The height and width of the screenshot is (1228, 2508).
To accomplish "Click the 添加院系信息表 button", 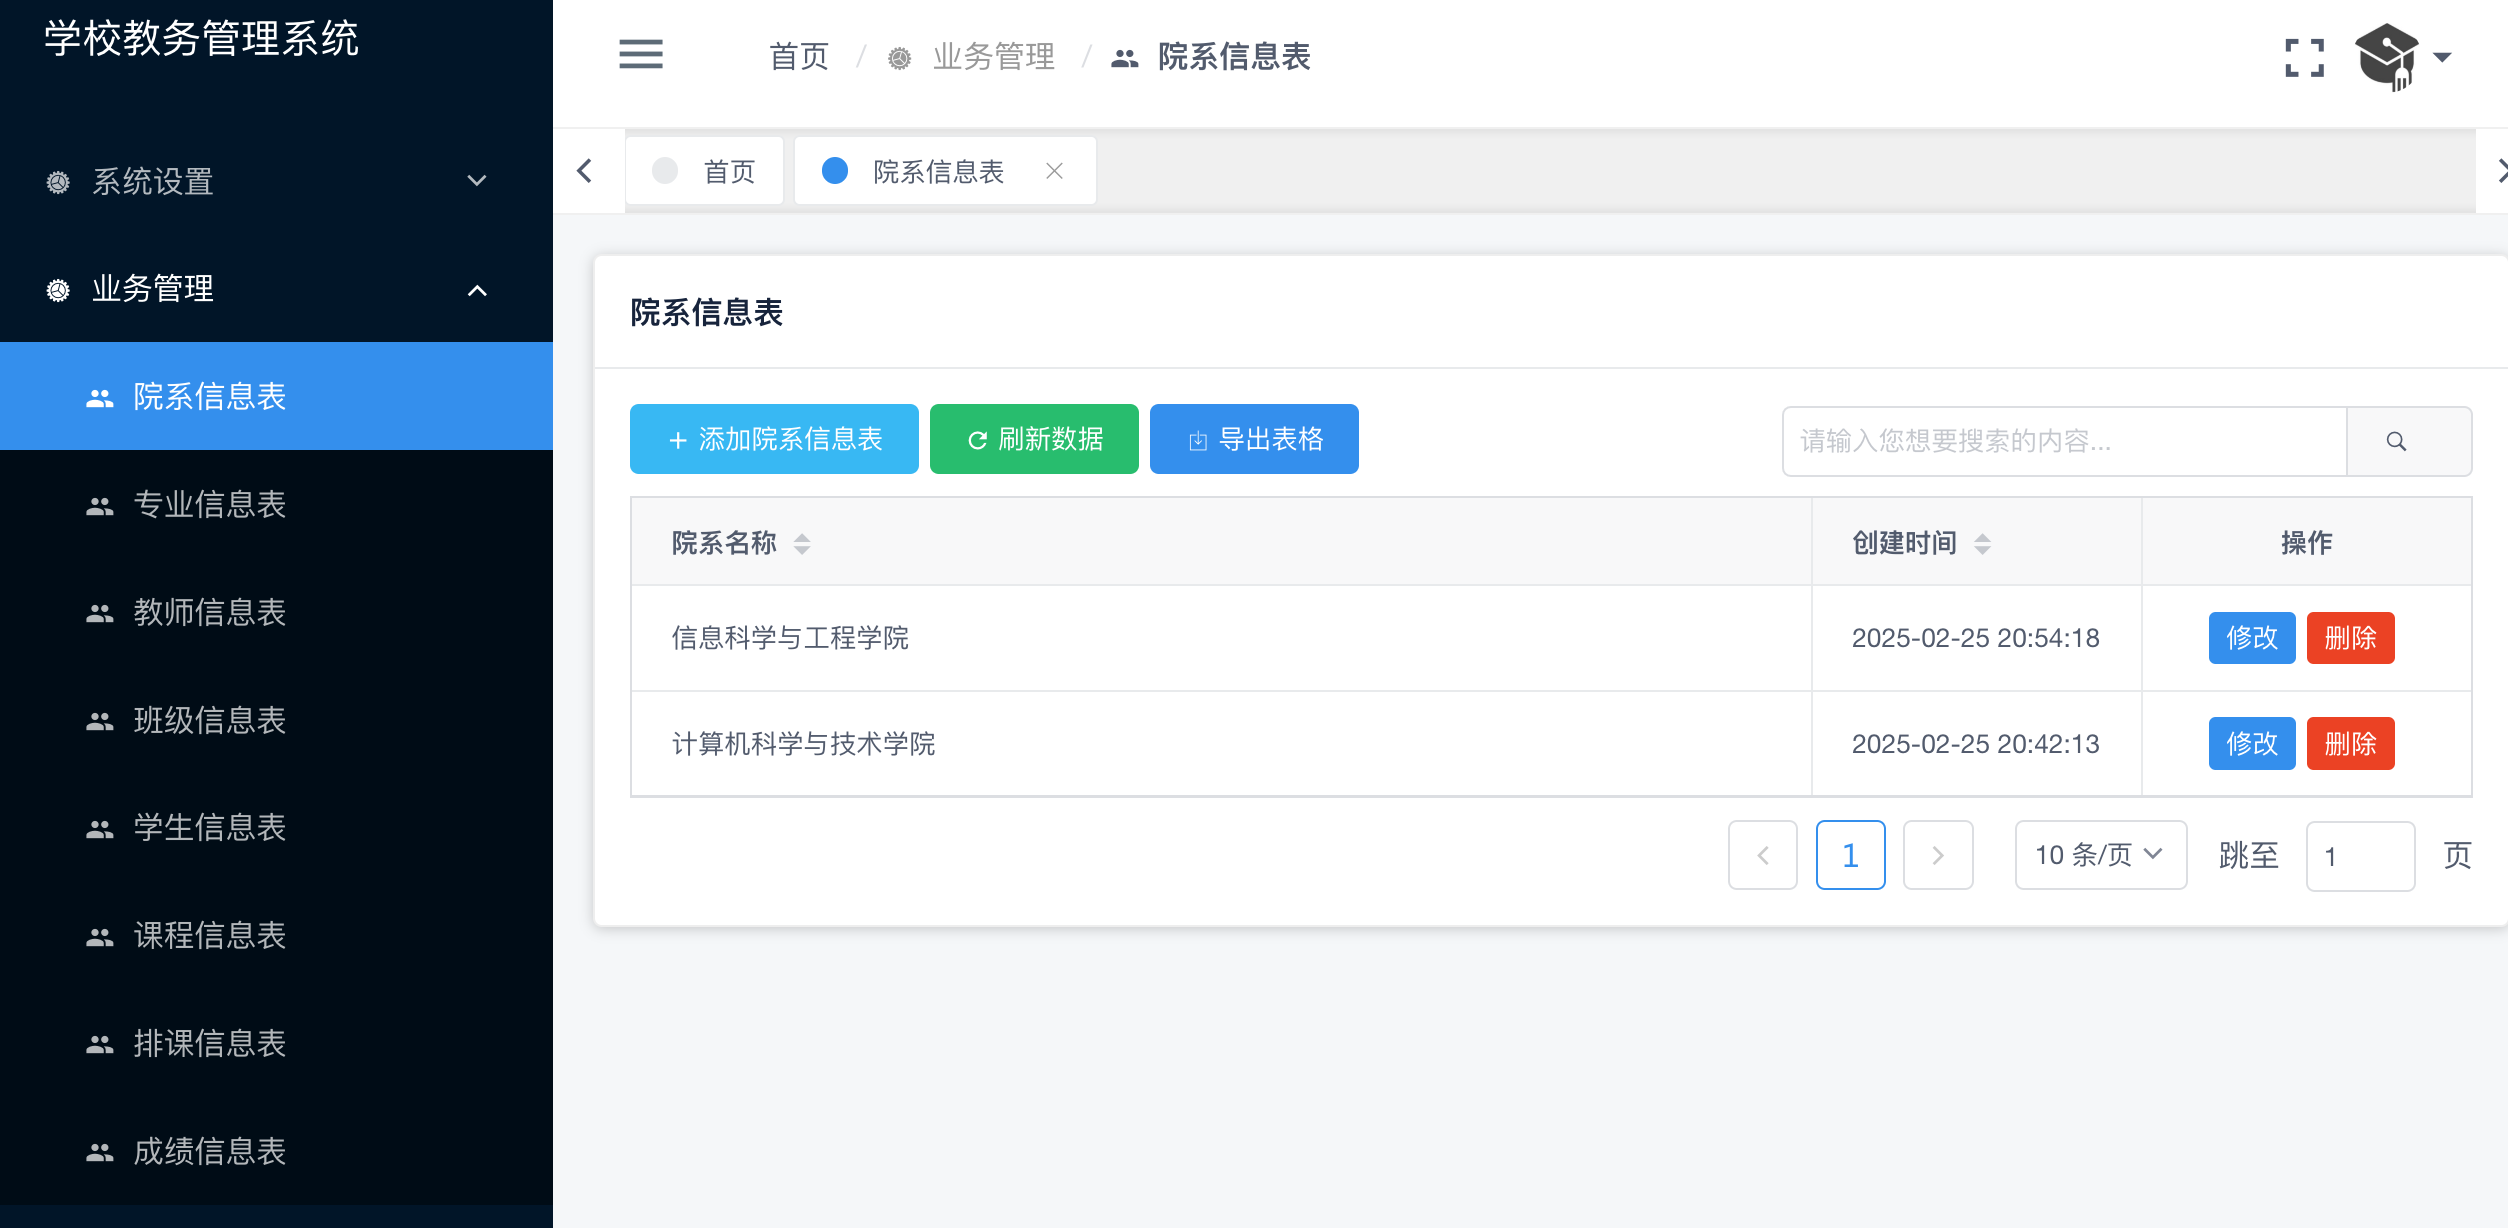I will [x=773, y=439].
